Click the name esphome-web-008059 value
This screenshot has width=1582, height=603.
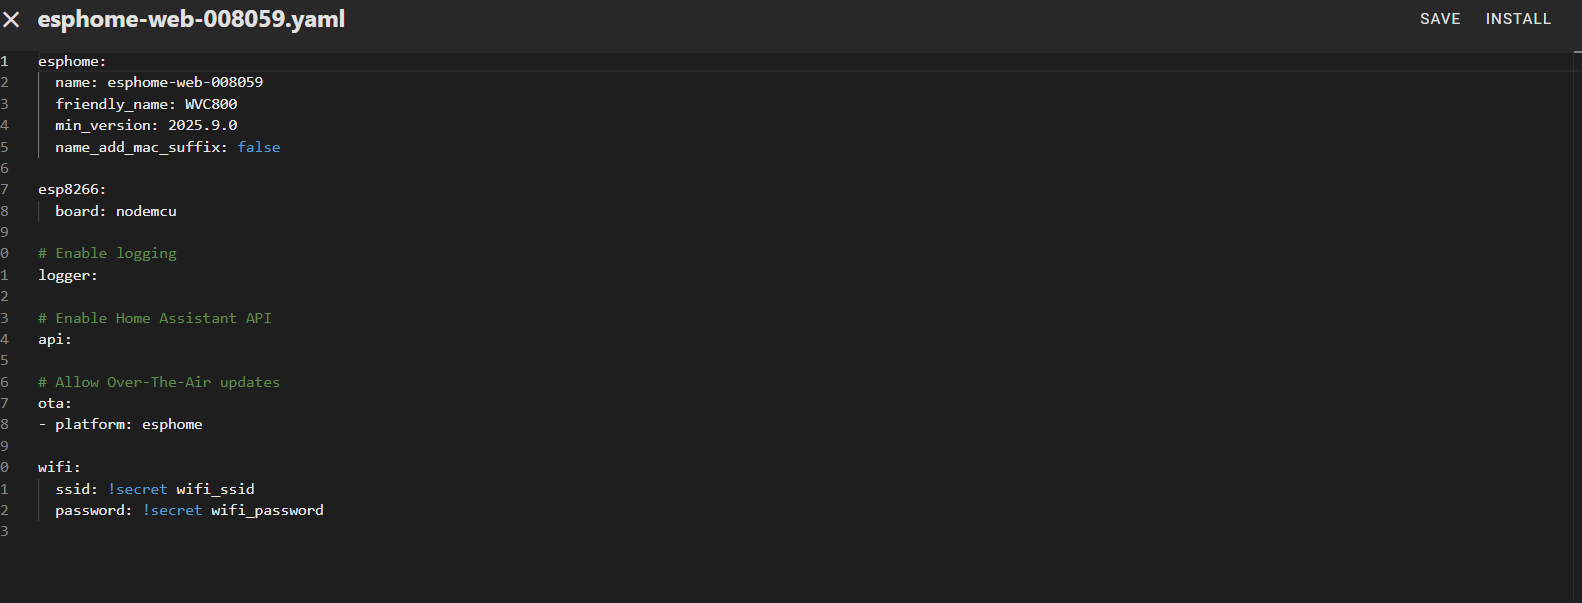pyautogui.click(x=185, y=82)
